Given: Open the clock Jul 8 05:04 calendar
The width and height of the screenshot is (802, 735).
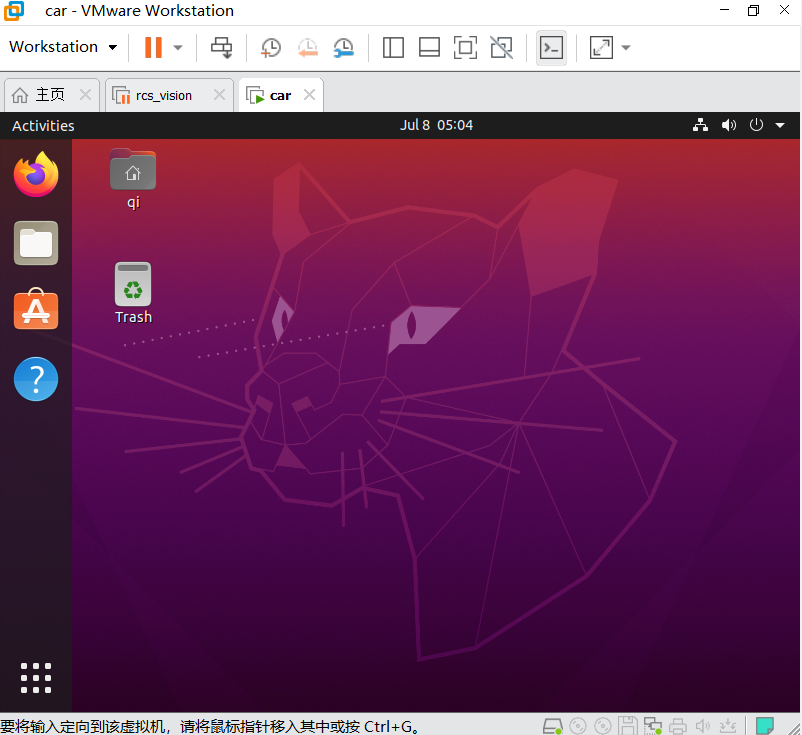Looking at the screenshot, I should point(436,125).
